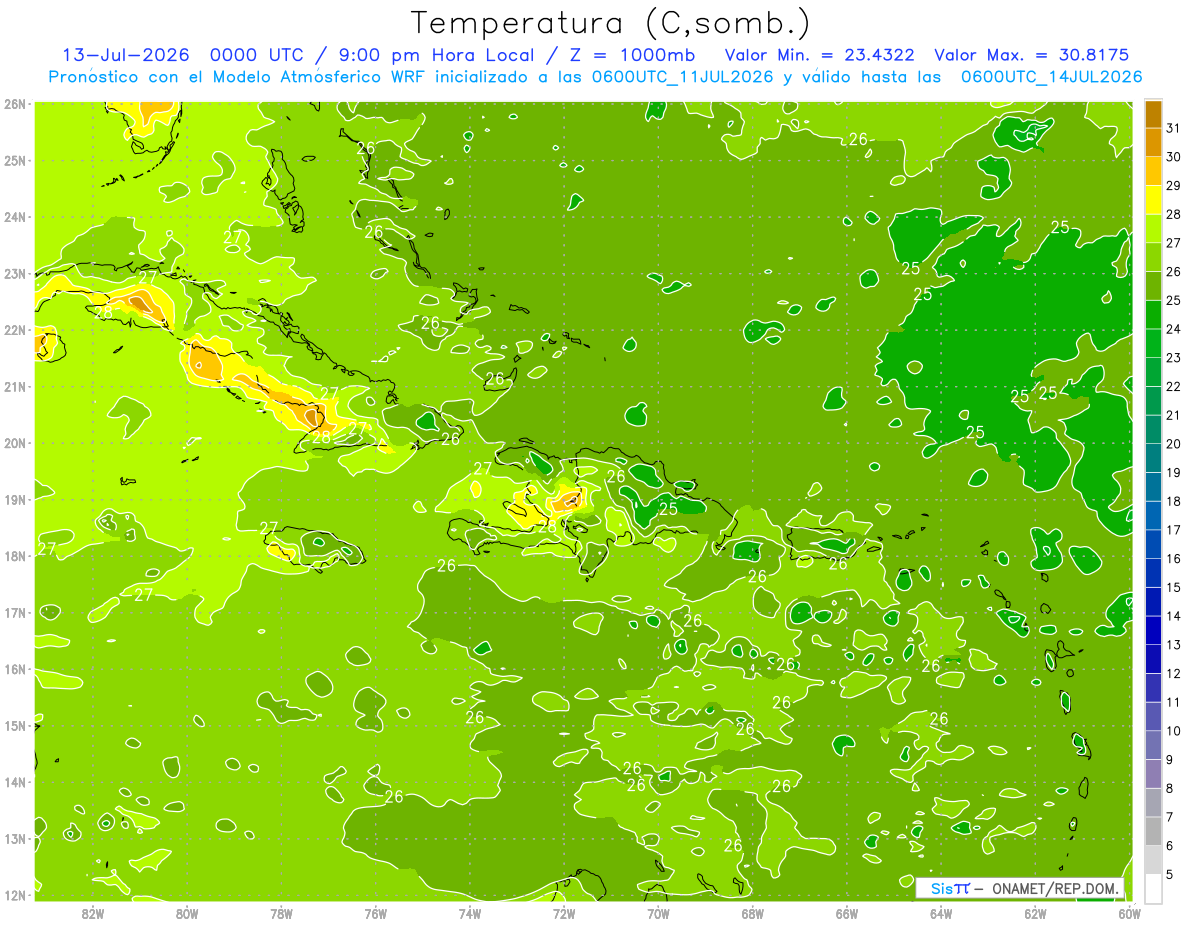
Task: Click the color scale label "30"
Action: pyautogui.click(x=1174, y=156)
